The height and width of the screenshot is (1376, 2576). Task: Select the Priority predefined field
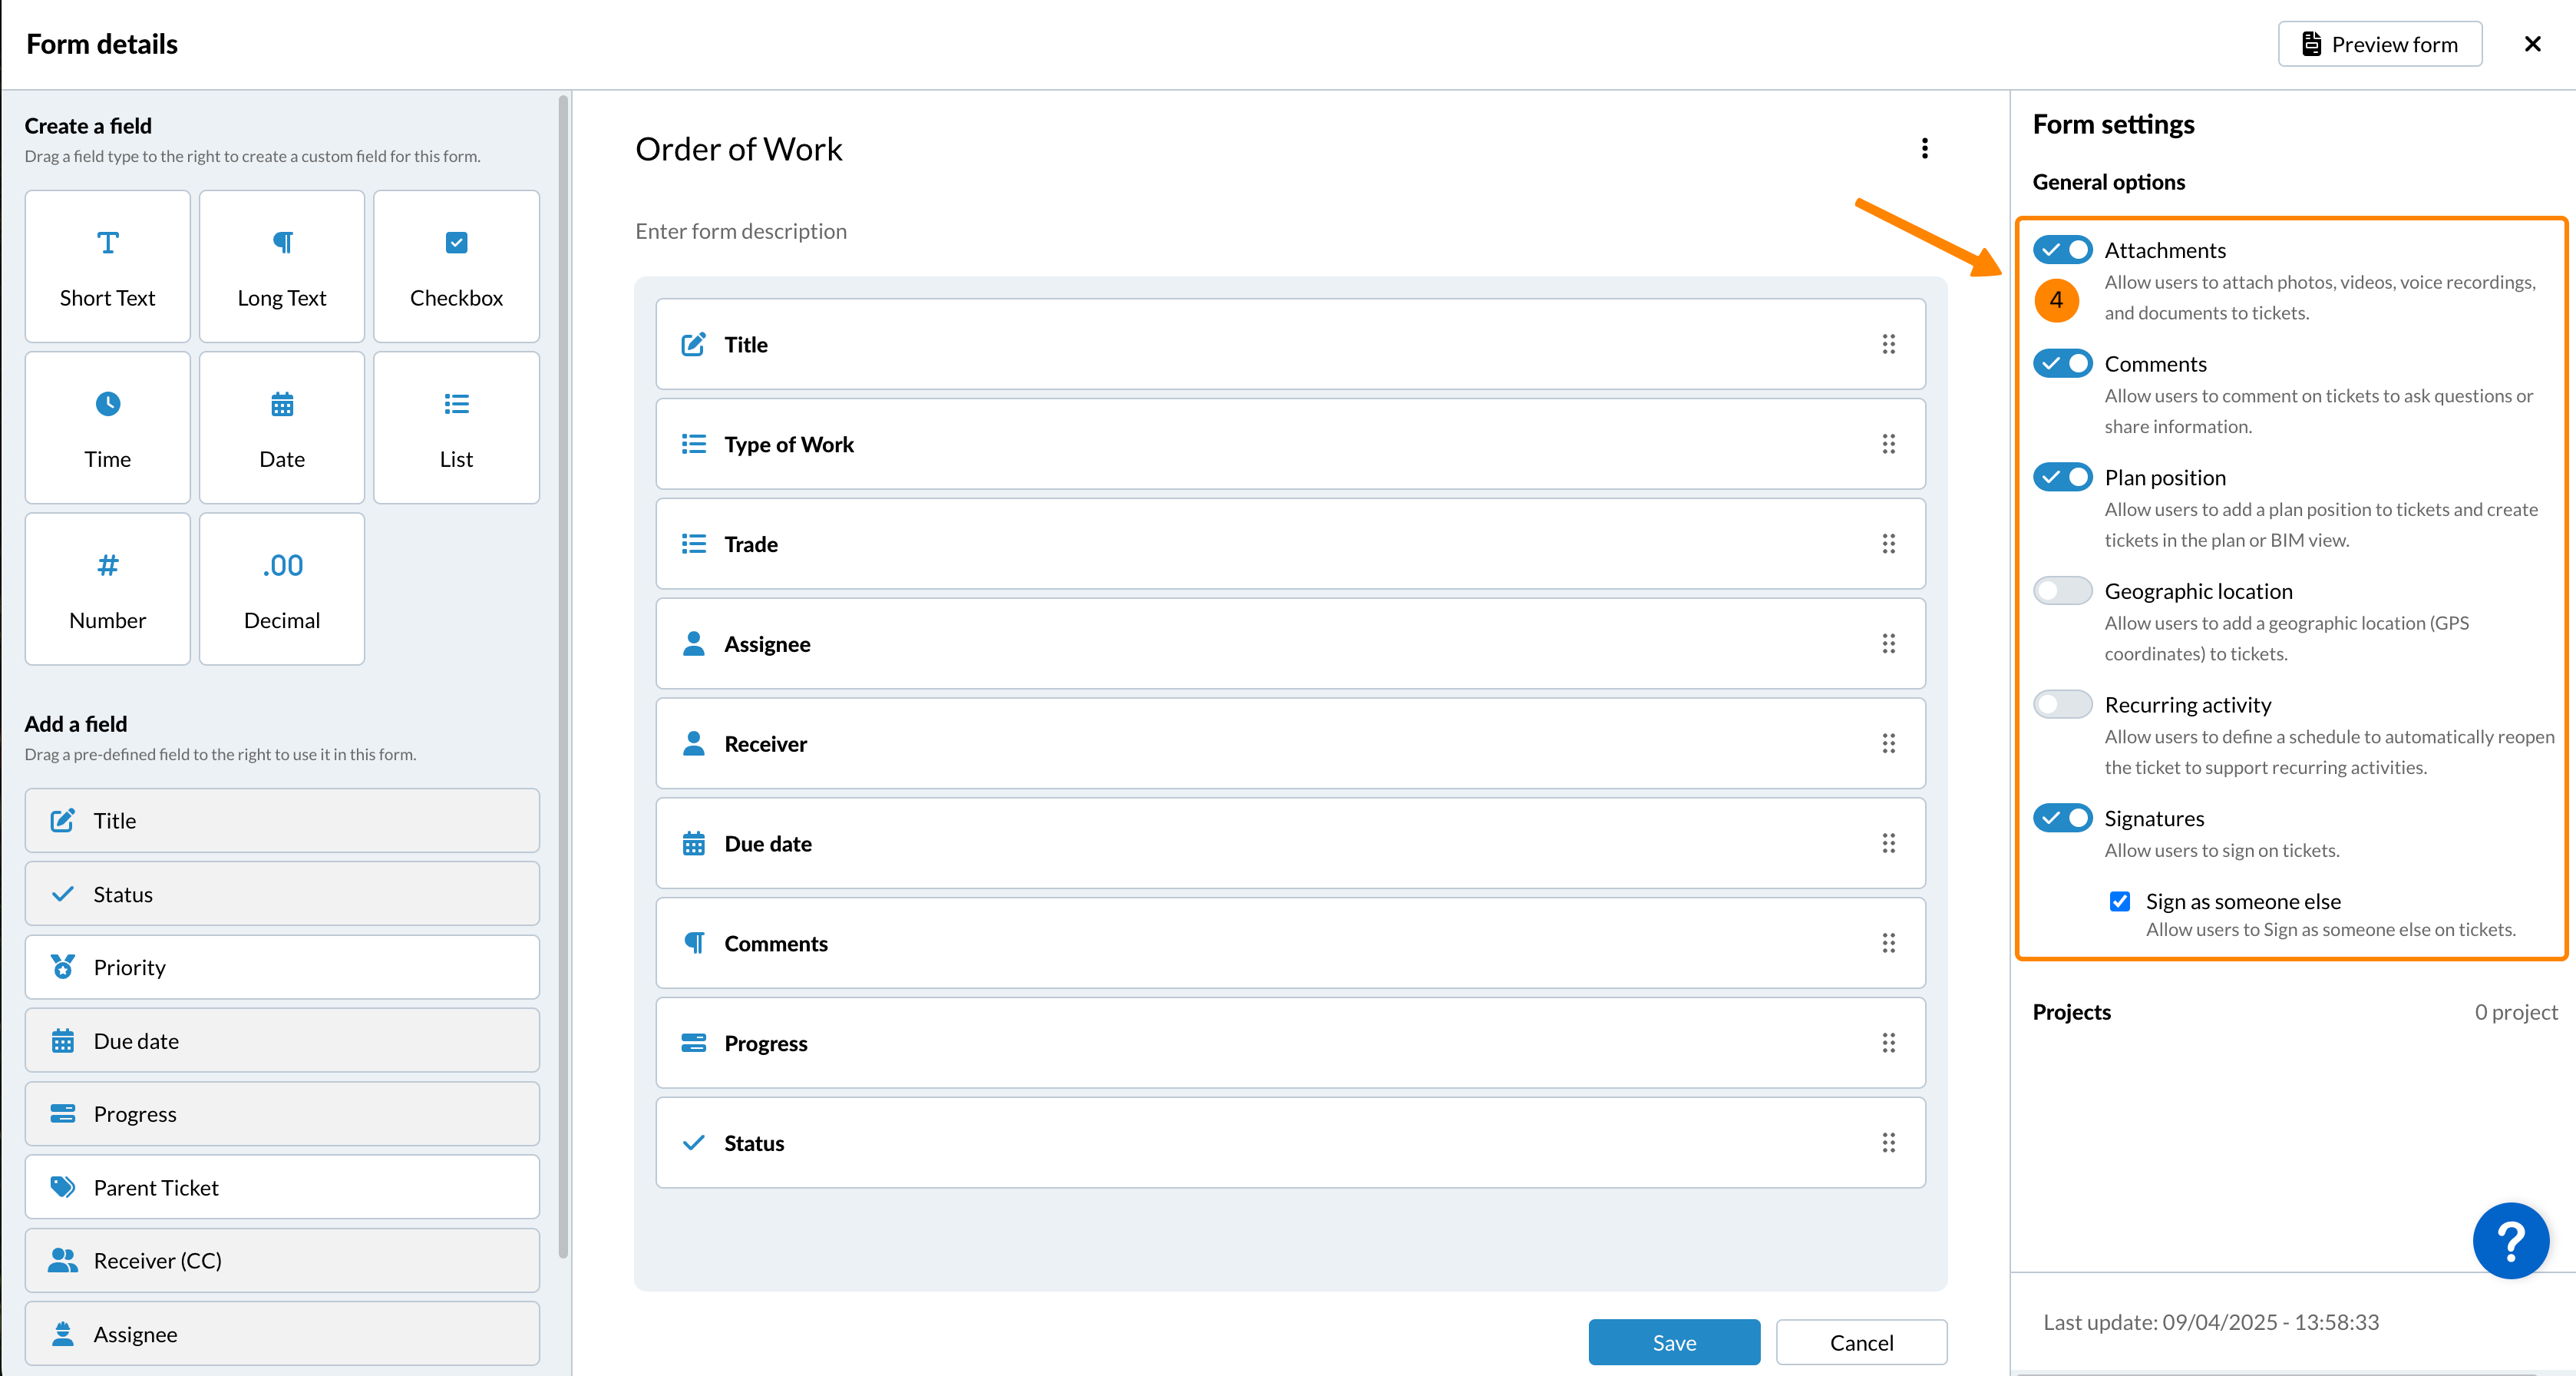pos(281,967)
